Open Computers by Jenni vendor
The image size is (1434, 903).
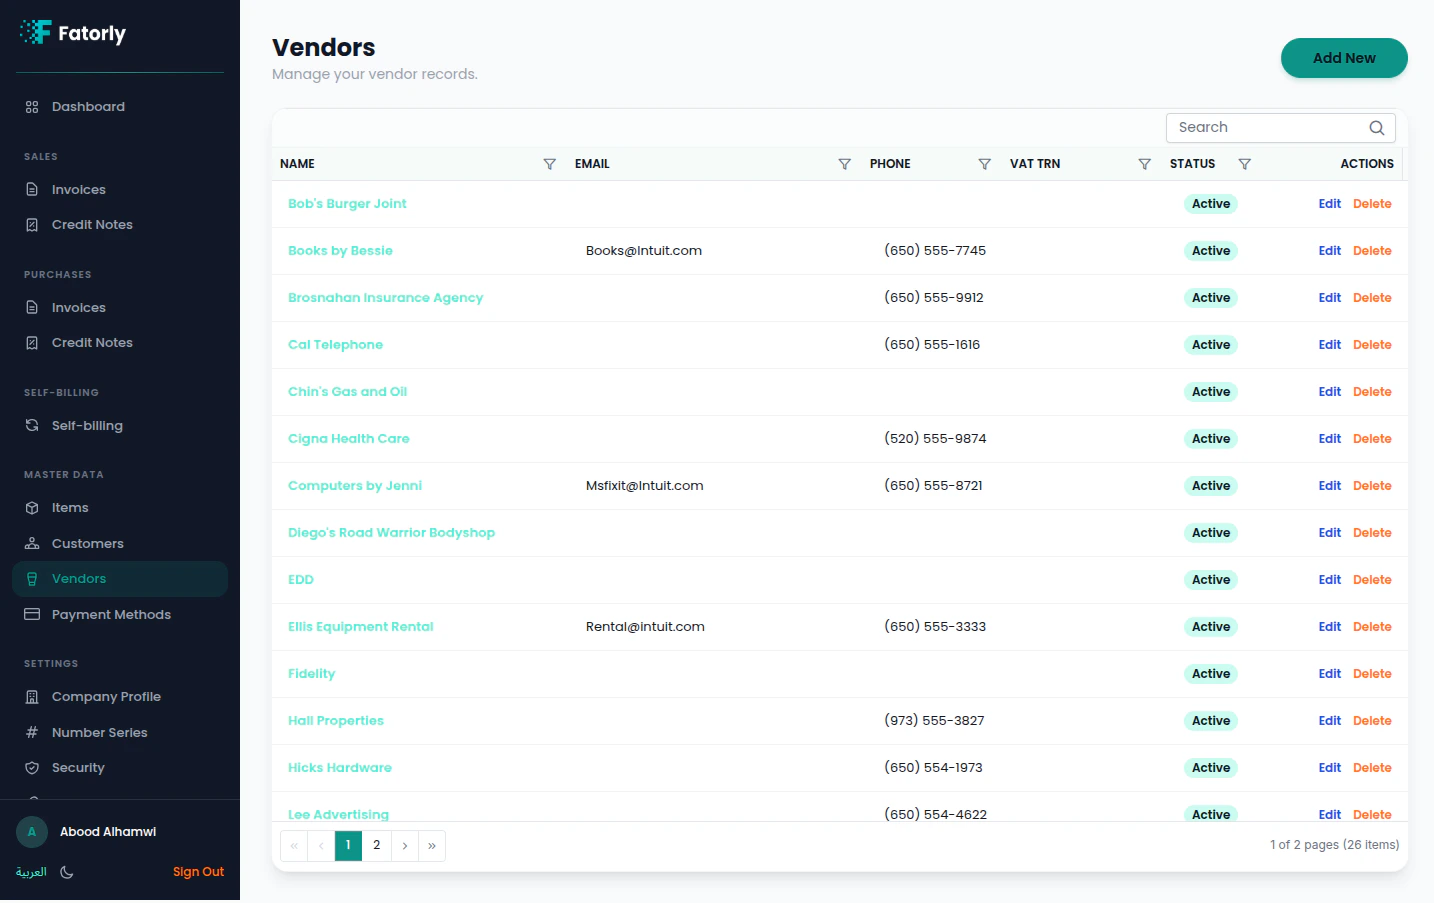click(x=355, y=486)
